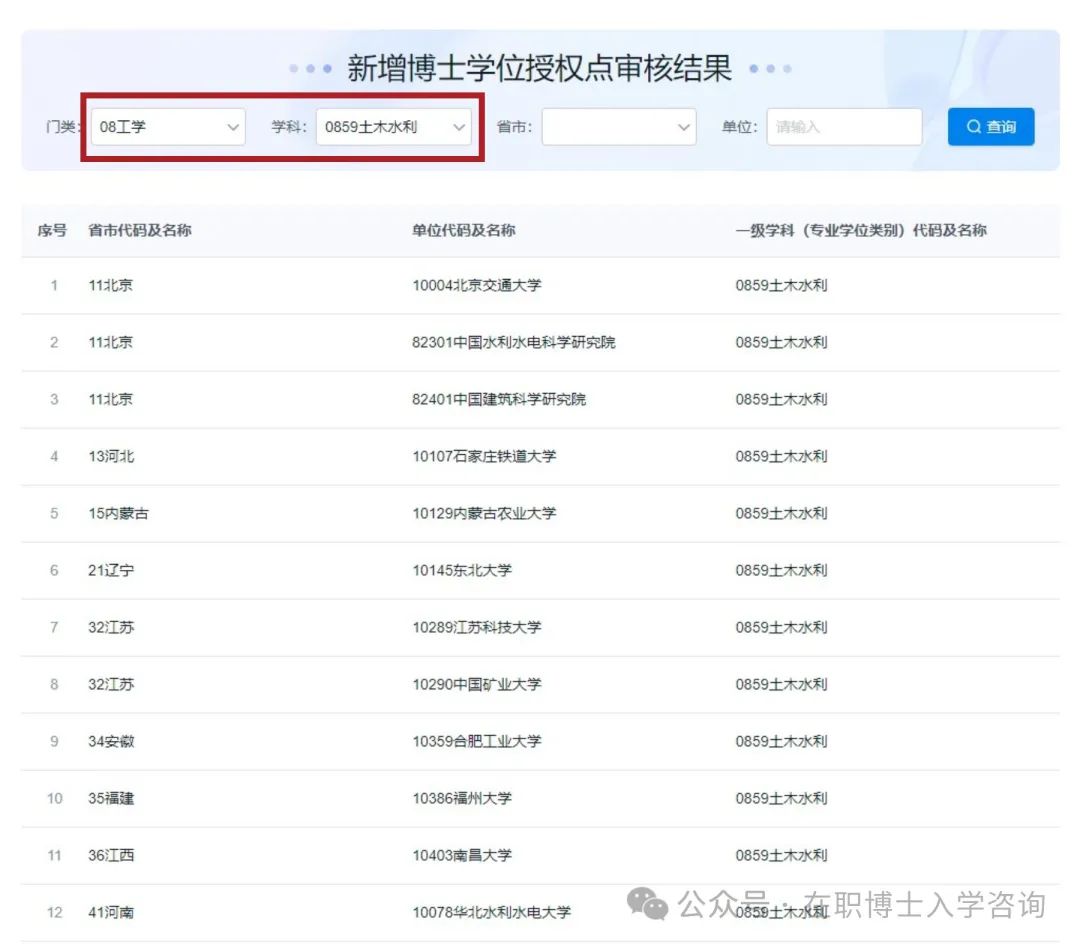This screenshot has width=1080, height=948.
Task: Open the 门类 dropdown showing 08工学
Action: (168, 127)
